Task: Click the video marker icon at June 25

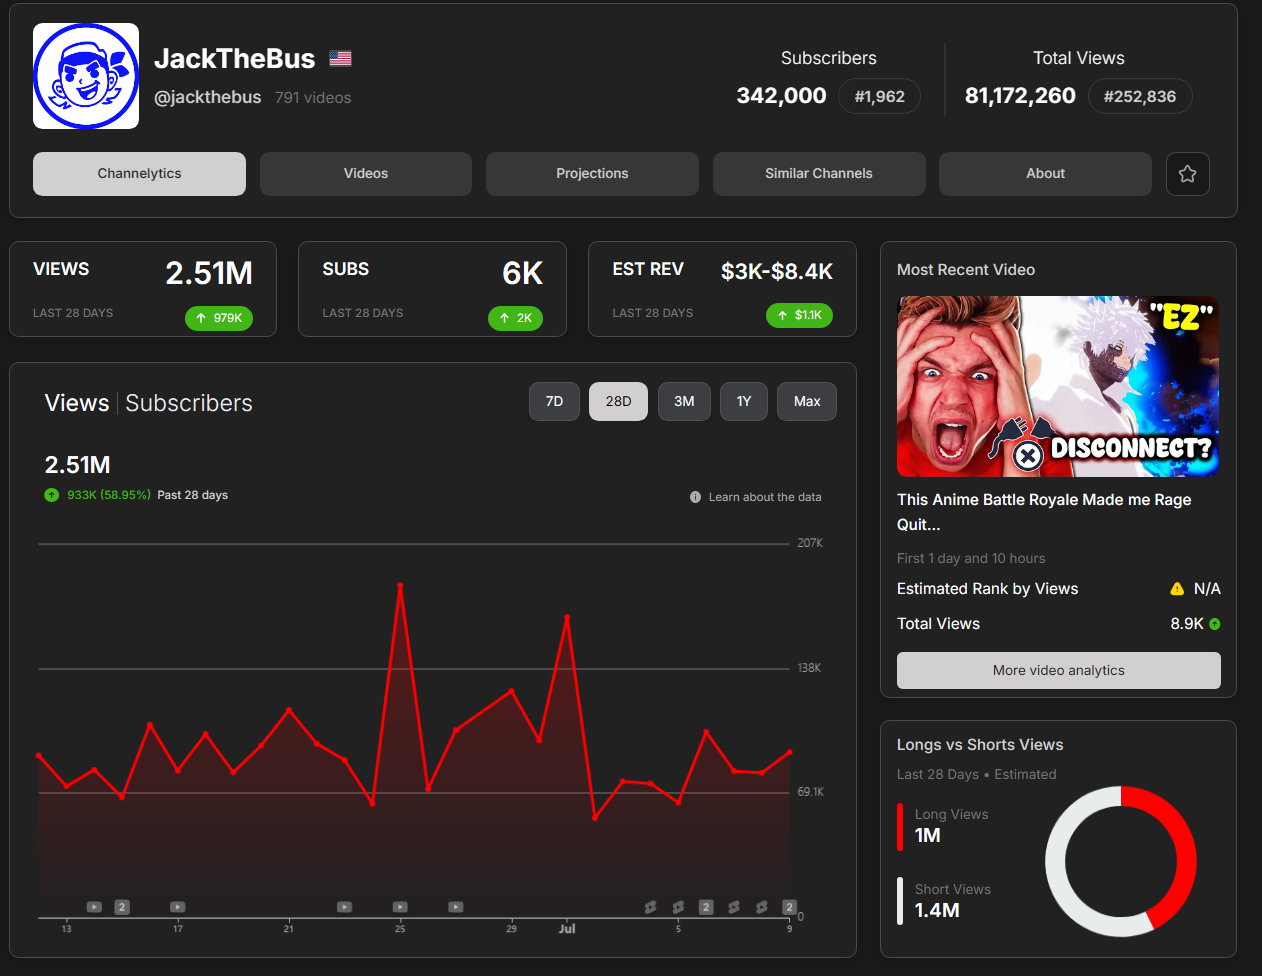Action: click(x=400, y=907)
